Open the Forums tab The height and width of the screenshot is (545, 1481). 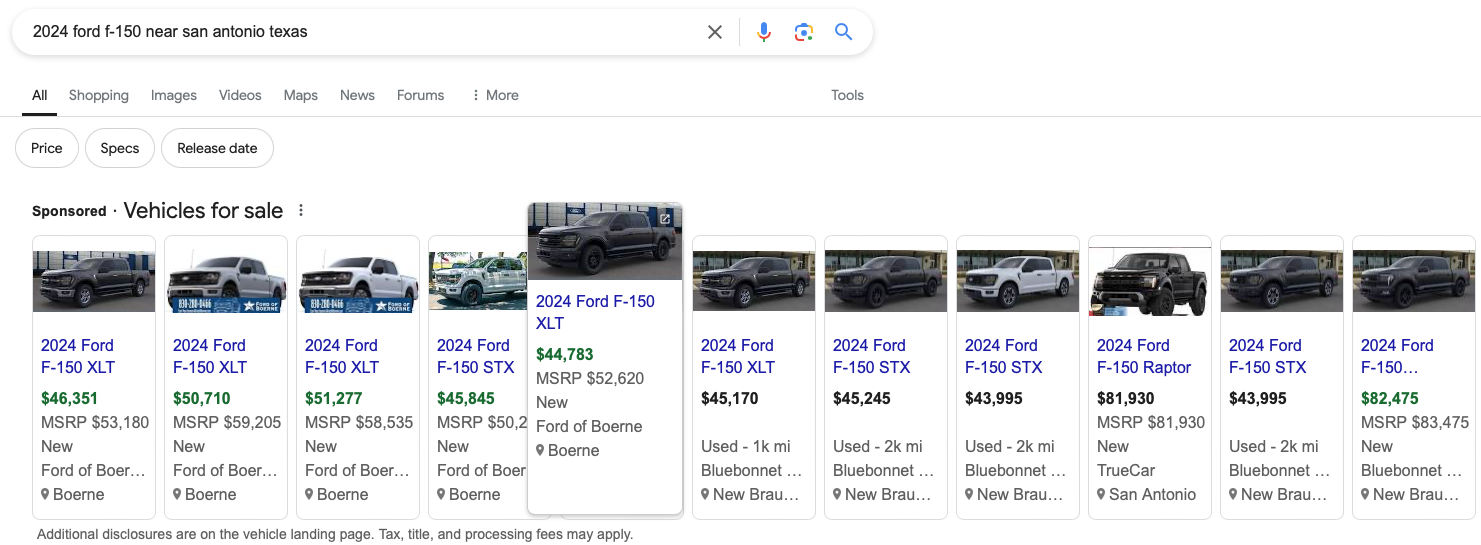(x=420, y=95)
